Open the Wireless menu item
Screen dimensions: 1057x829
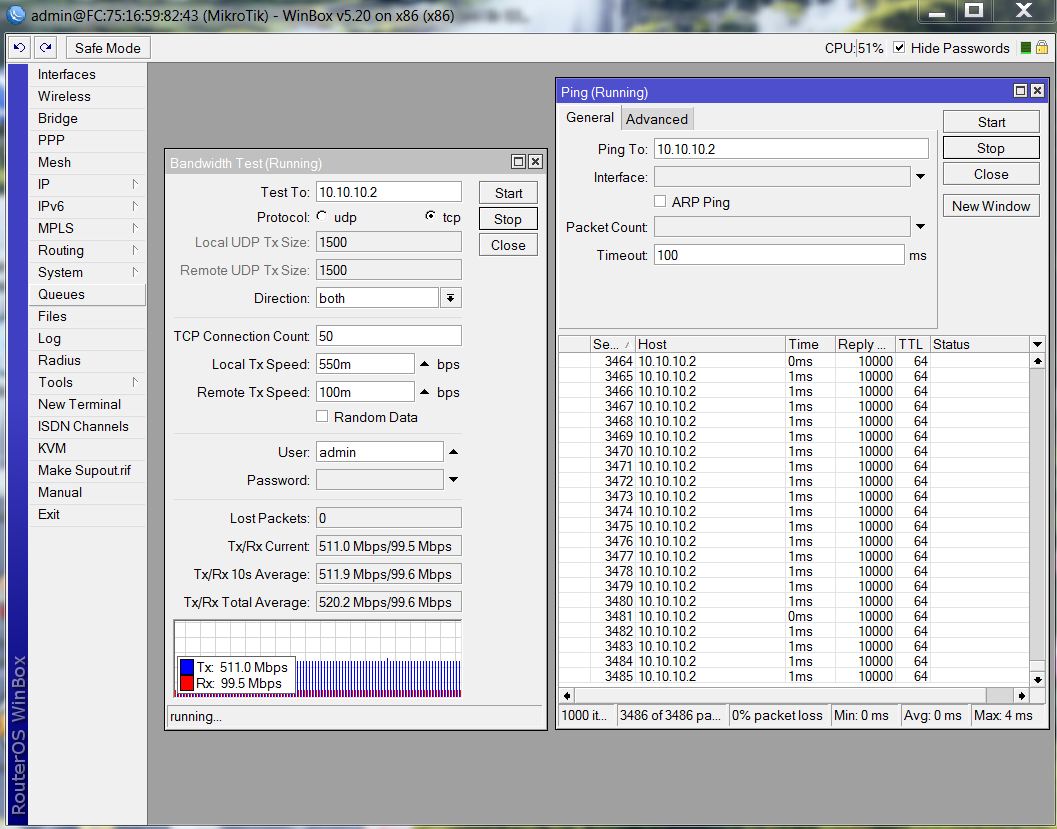(88, 96)
